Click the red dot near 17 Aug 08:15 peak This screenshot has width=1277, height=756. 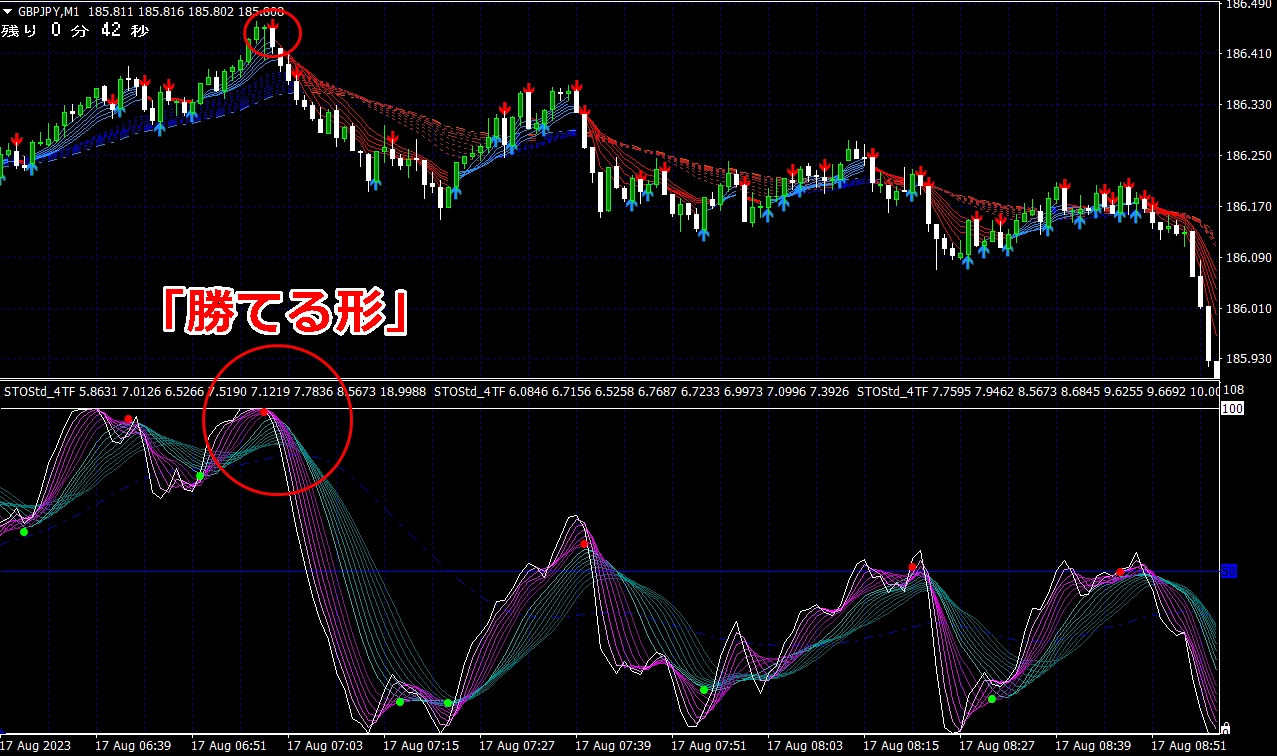tap(912, 567)
